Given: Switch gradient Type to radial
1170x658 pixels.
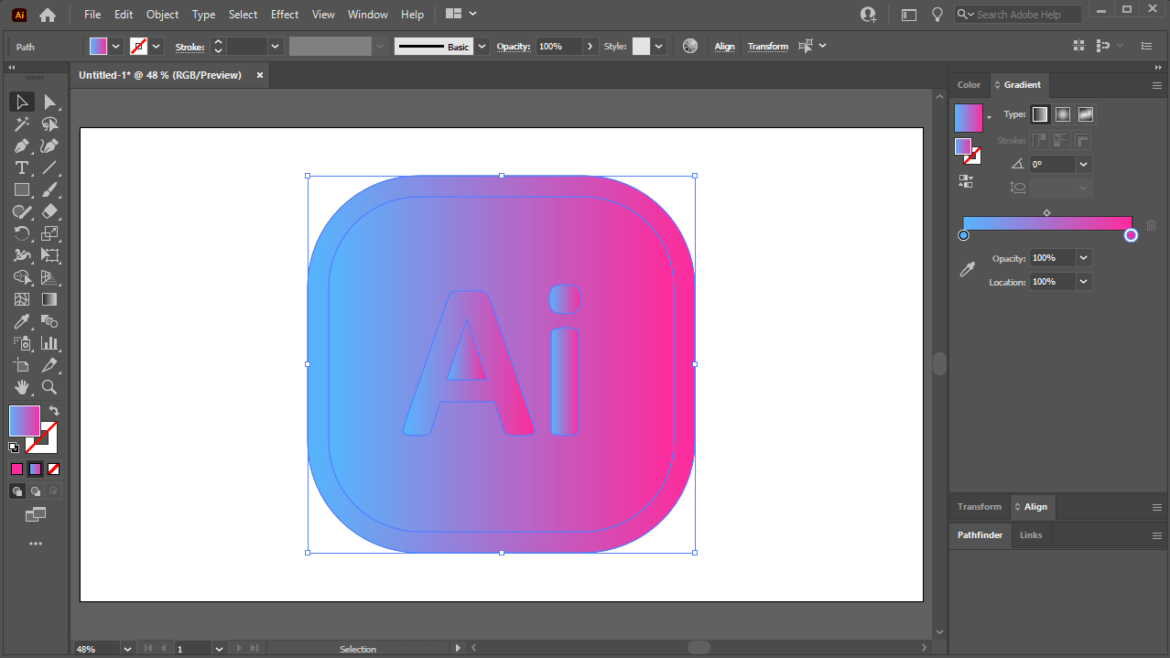Looking at the screenshot, I should point(1062,114).
